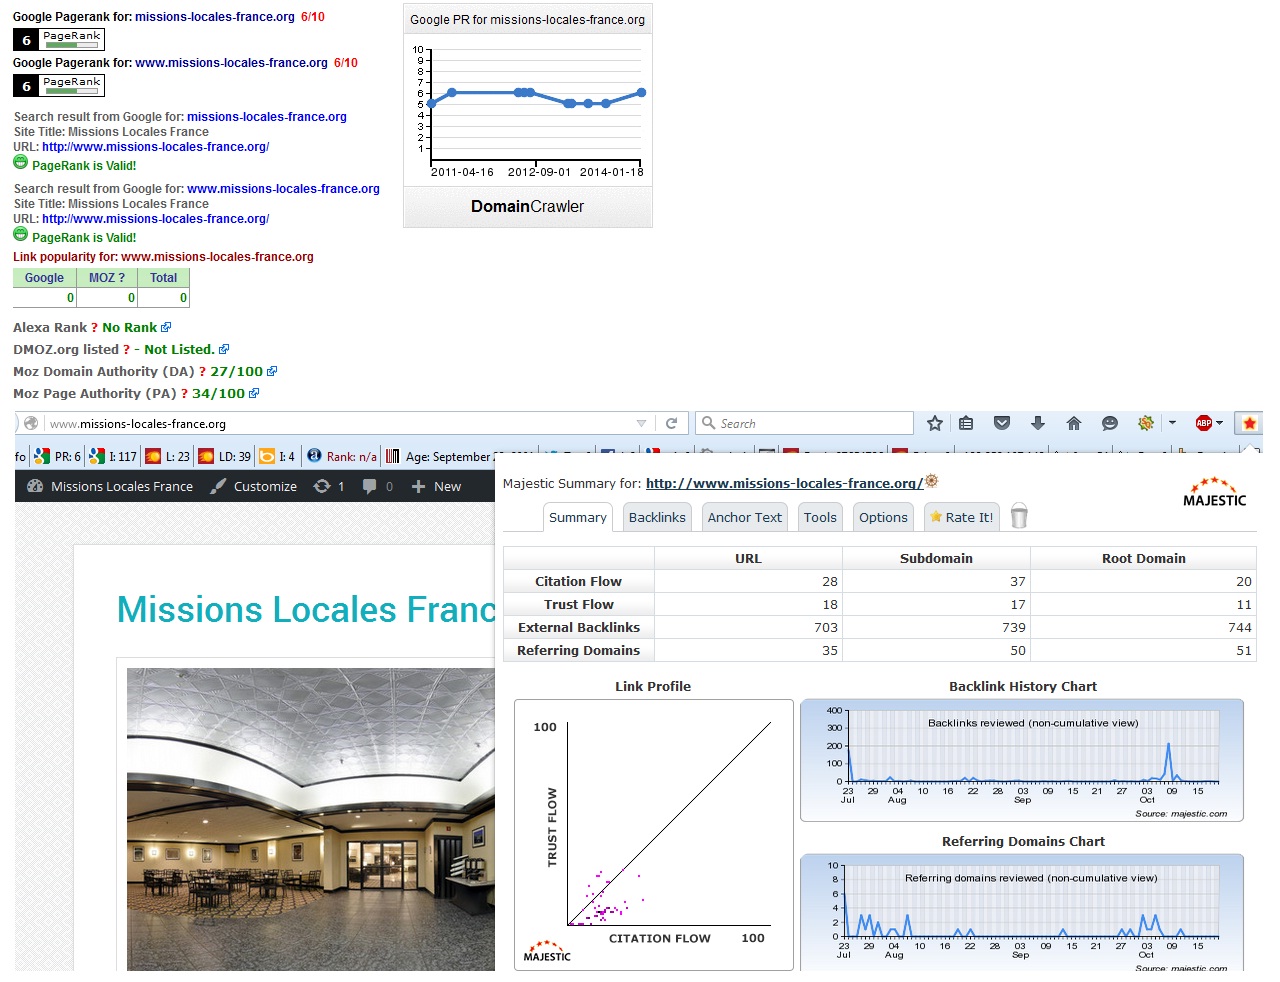Open WordPress updates icon in admin bar
This screenshot has height=982, width=1280.
(328, 486)
